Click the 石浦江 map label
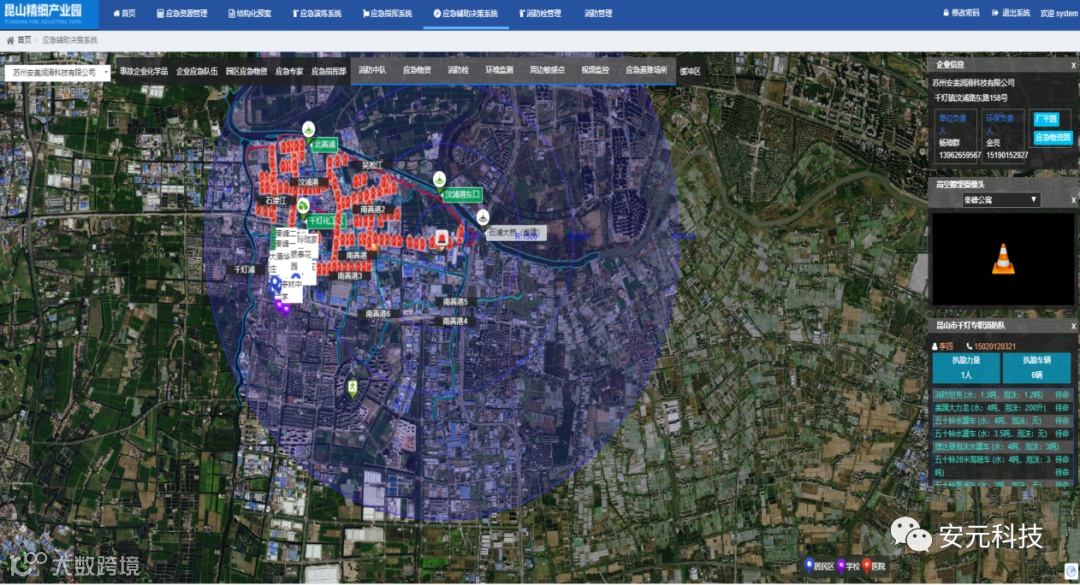Screen dimensions: 1080x585 coord(276,201)
